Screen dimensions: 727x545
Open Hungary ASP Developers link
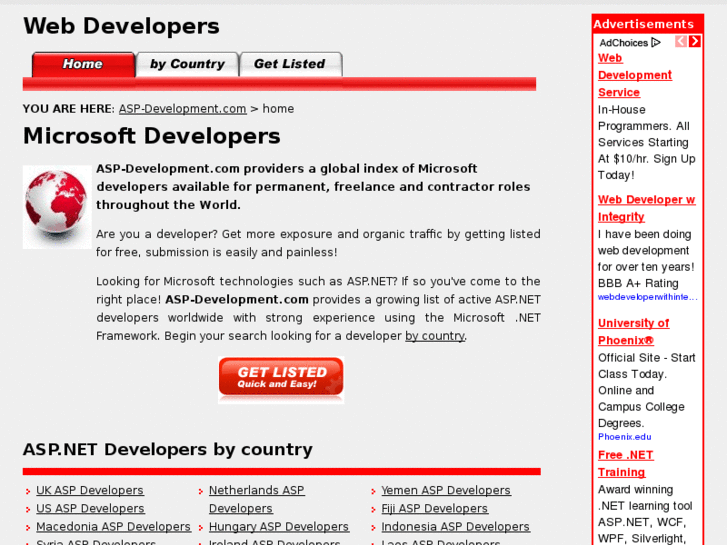(x=279, y=526)
